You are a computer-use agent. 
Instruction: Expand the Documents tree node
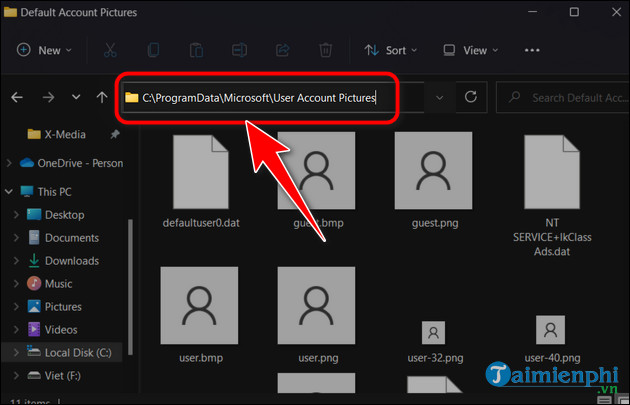click(x=16, y=238)
